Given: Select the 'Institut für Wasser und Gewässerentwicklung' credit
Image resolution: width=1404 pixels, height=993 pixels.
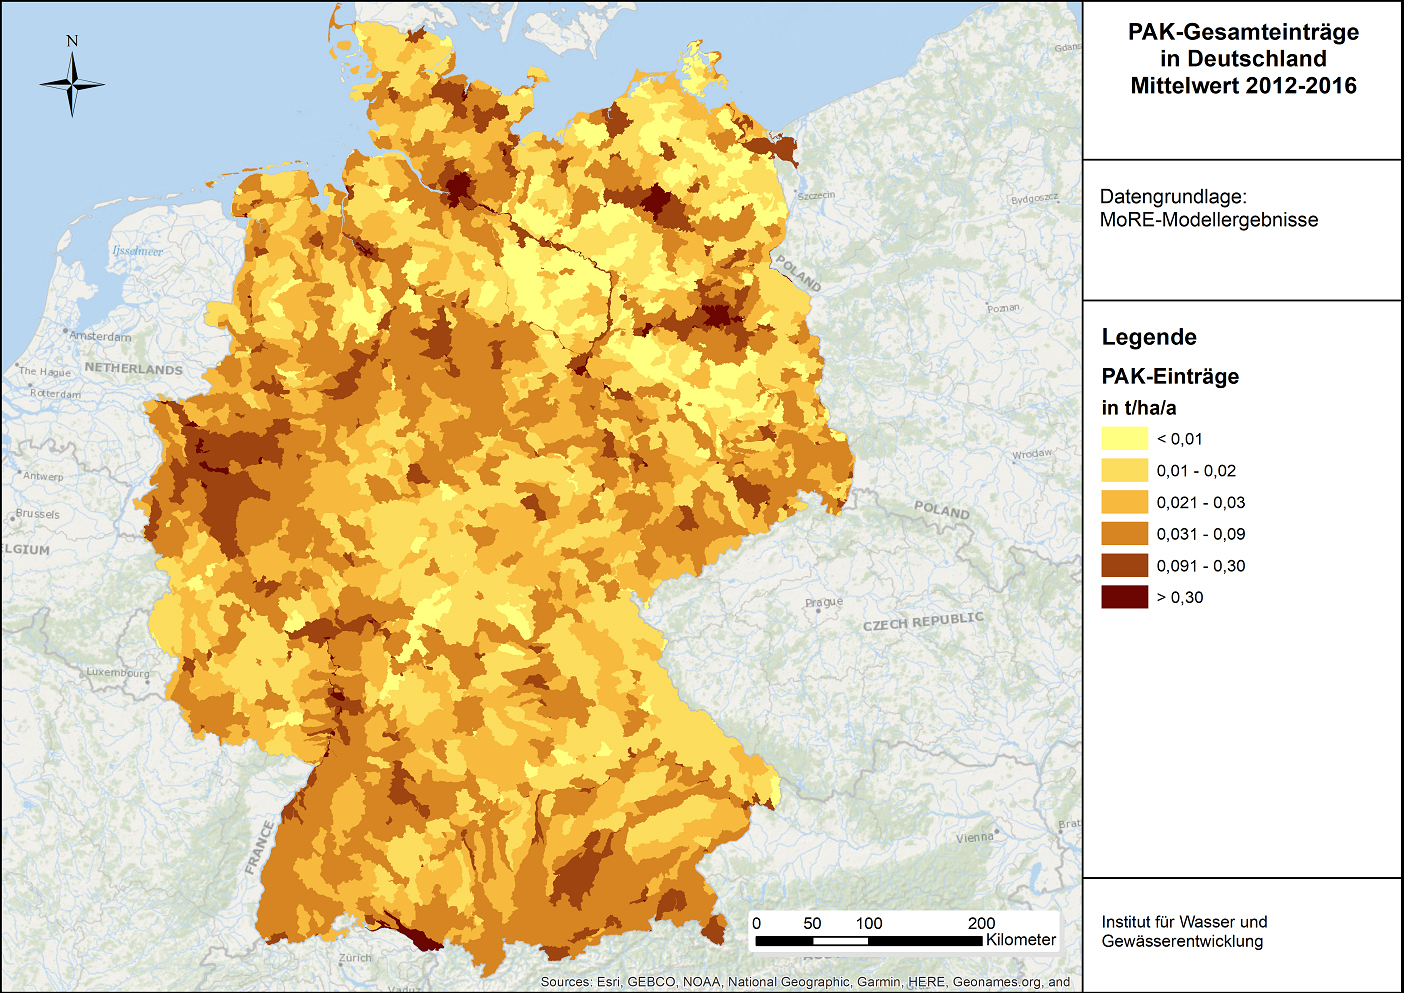Looking at the screenshot, I should tap(1183, 931).
